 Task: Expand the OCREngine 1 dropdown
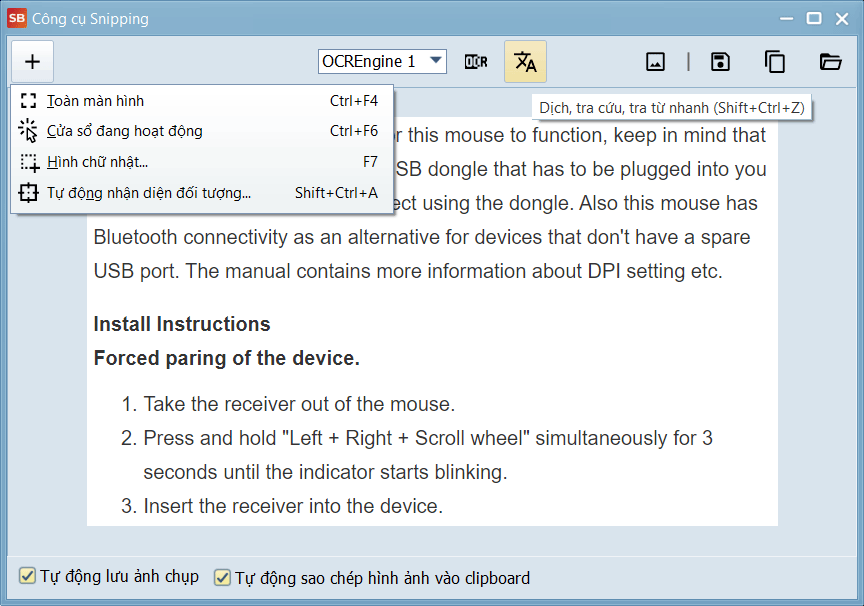click(436, 61)
